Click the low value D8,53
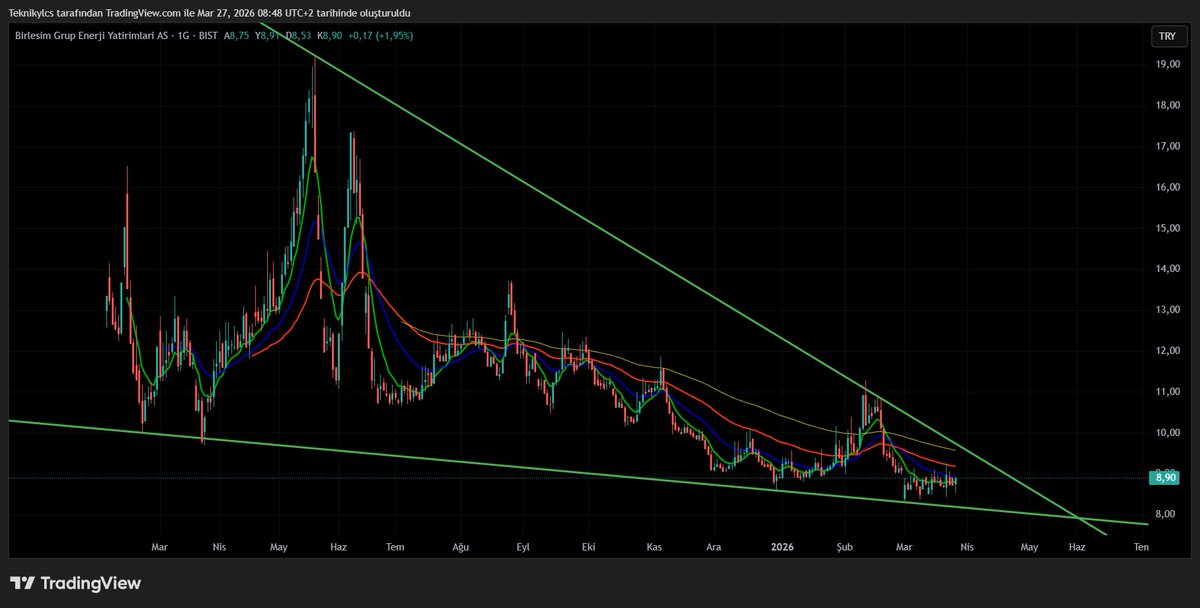The image size is (1200, 608). pyautogui.click(x=298, y=35)
